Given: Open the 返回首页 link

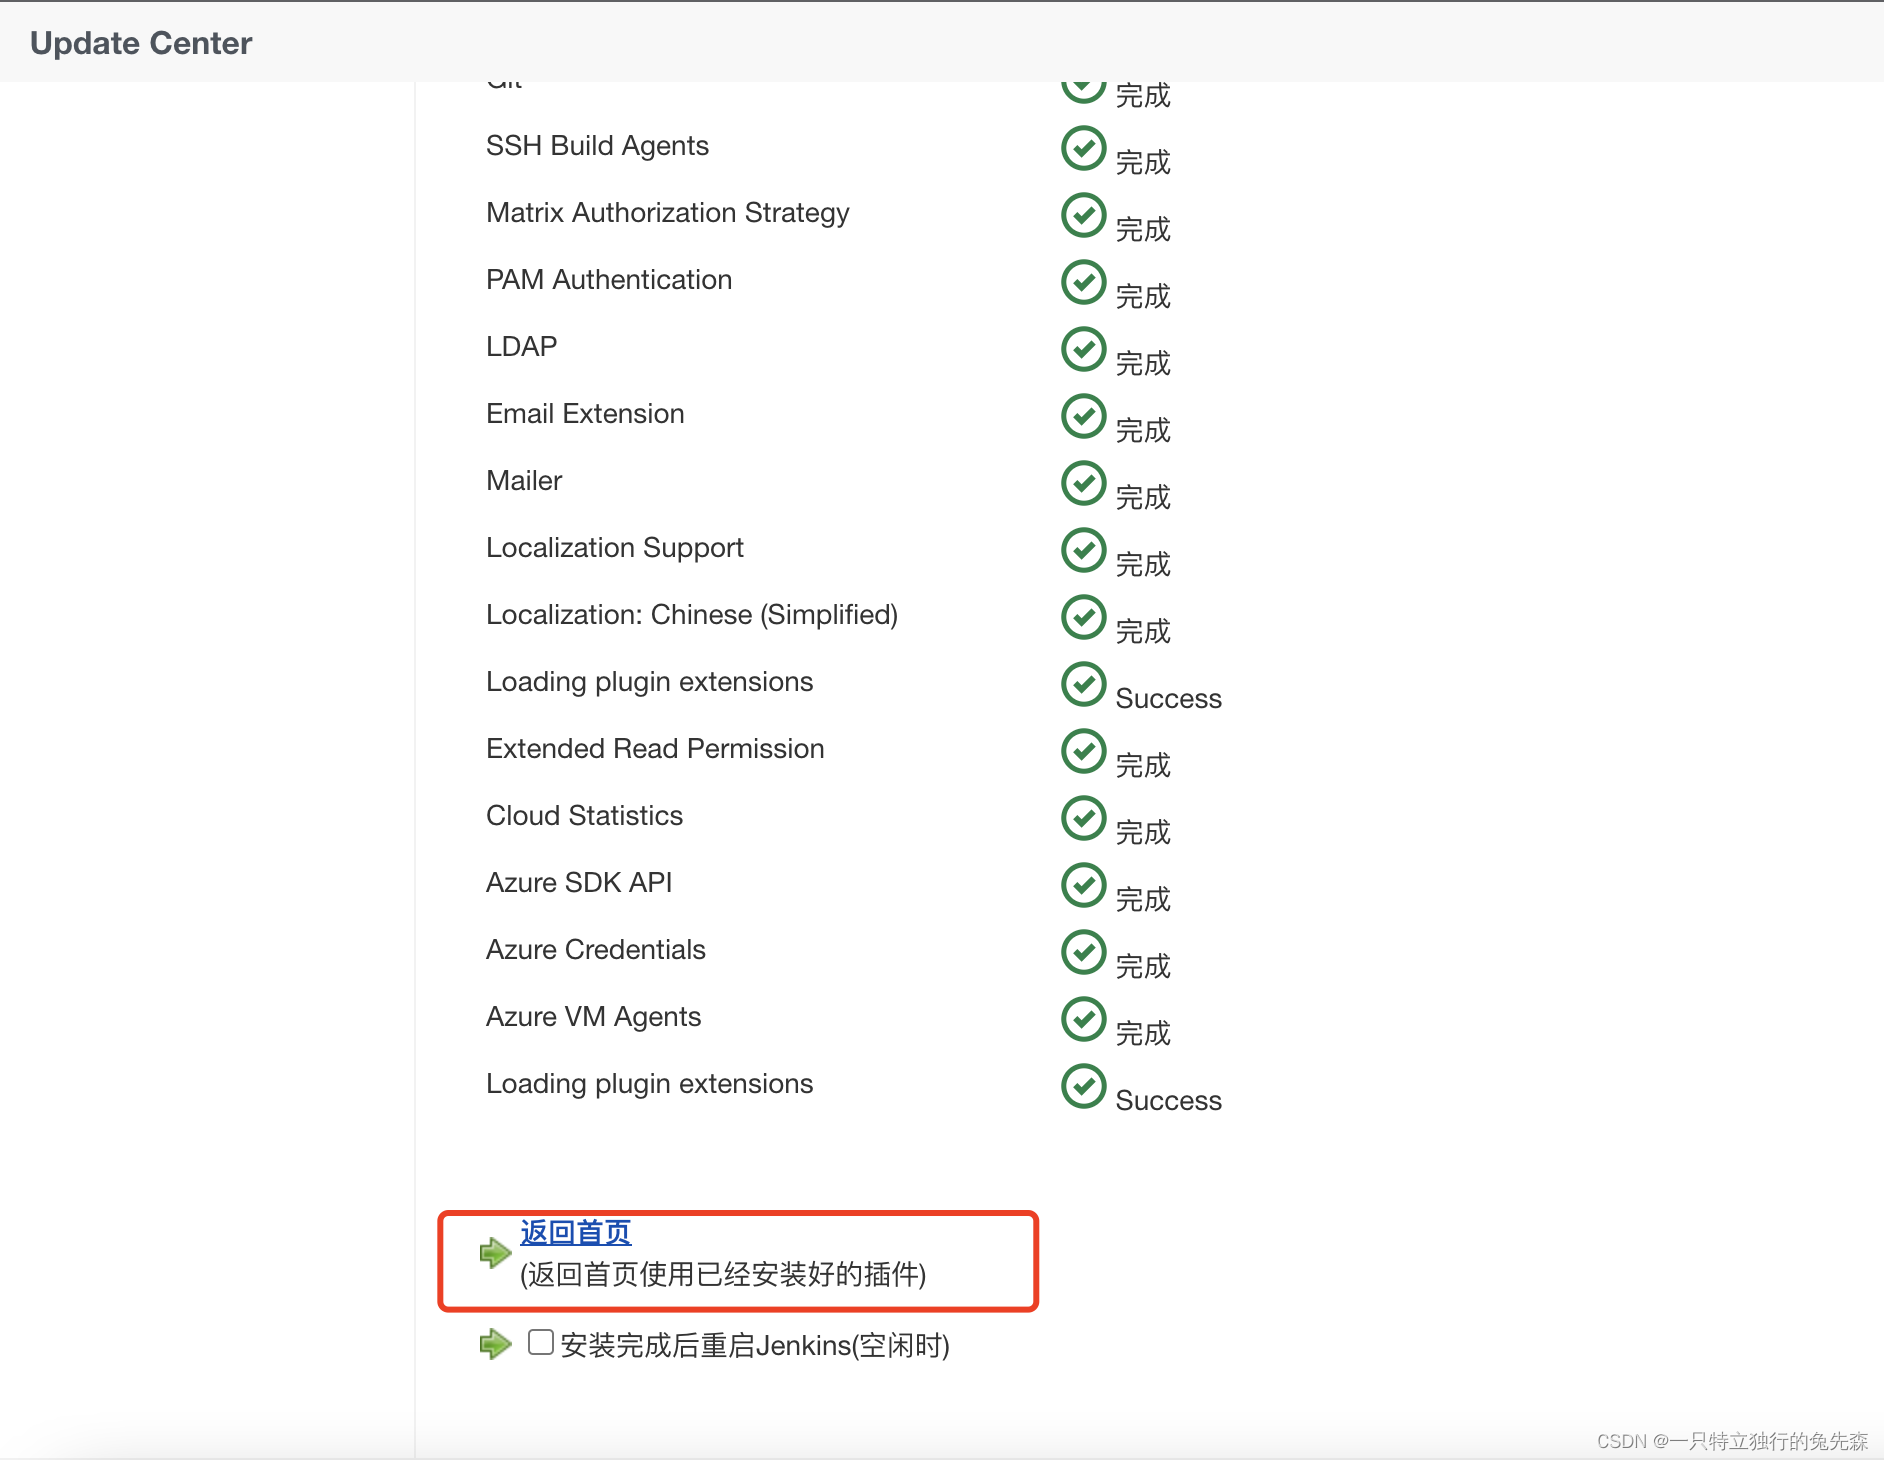Looking at the screenshot, I should [575, 1232].
